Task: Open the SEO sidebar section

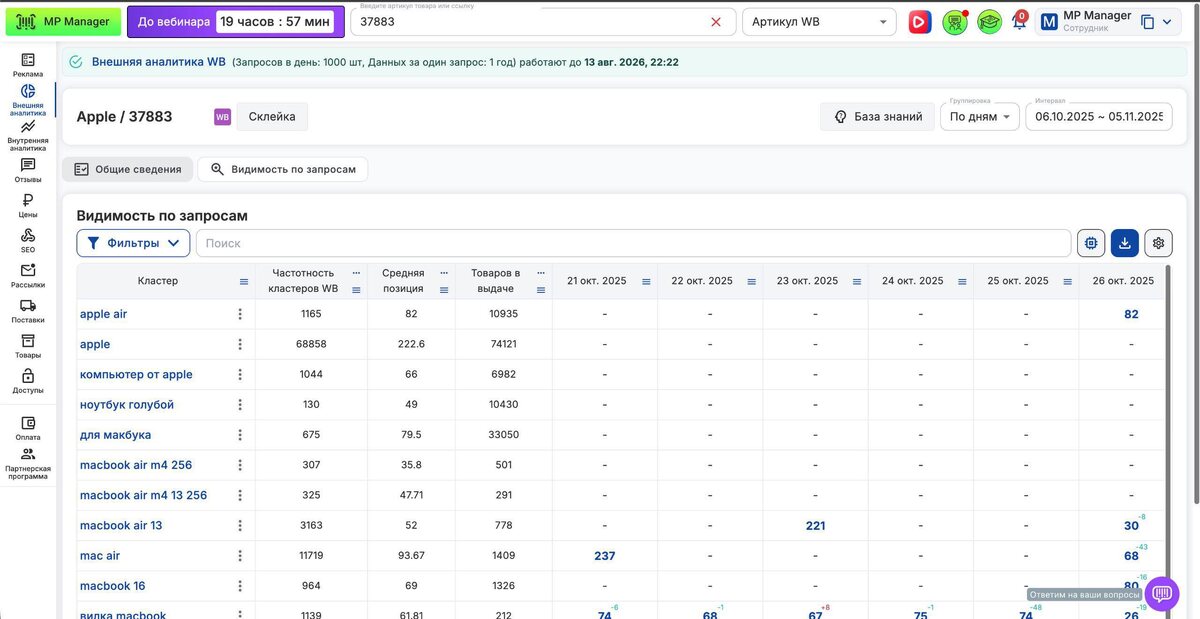Action: [x=28, y=241]
